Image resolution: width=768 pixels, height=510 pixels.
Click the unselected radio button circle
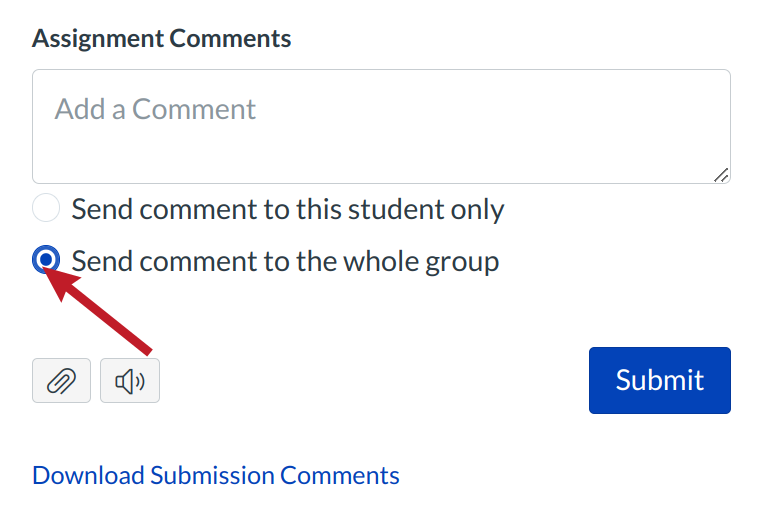point(47,209)
